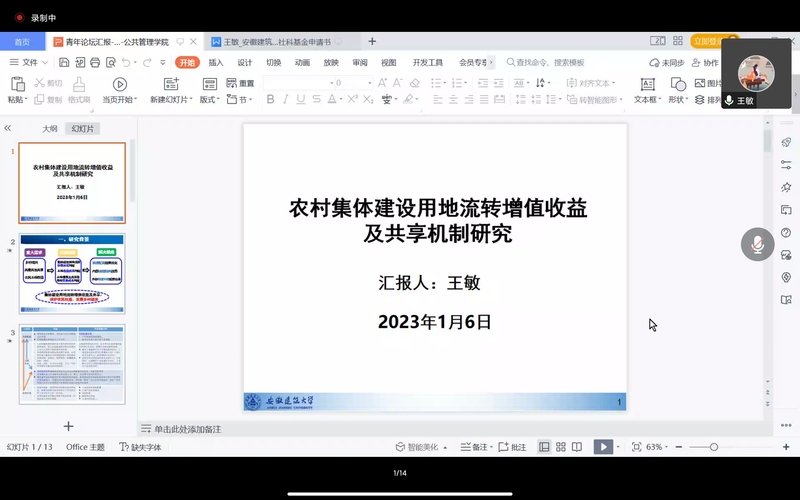Switch to slide sorter view in status bar
800x500 pixels.
pyautogui.click(x=560, y=447)
